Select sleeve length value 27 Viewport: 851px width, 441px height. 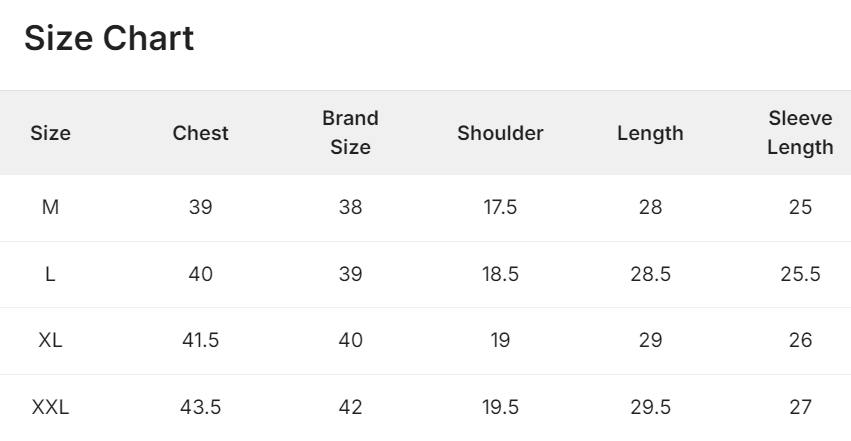point(801,407)
